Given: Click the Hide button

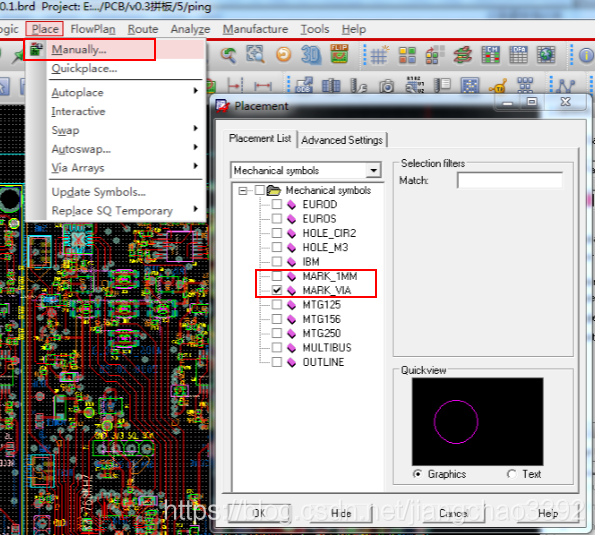Looking at the screenshot, I should [x=341, y=513].
